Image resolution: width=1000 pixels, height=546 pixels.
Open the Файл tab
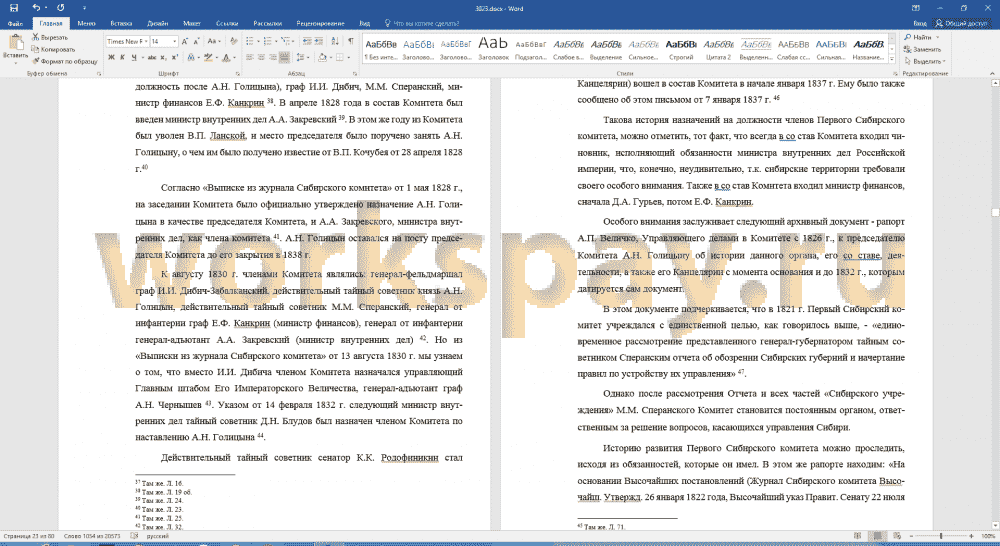point(15,24)
